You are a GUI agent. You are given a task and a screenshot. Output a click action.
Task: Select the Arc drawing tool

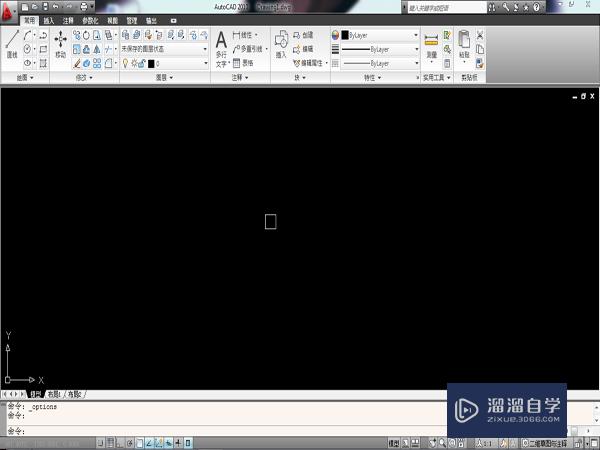27,36
